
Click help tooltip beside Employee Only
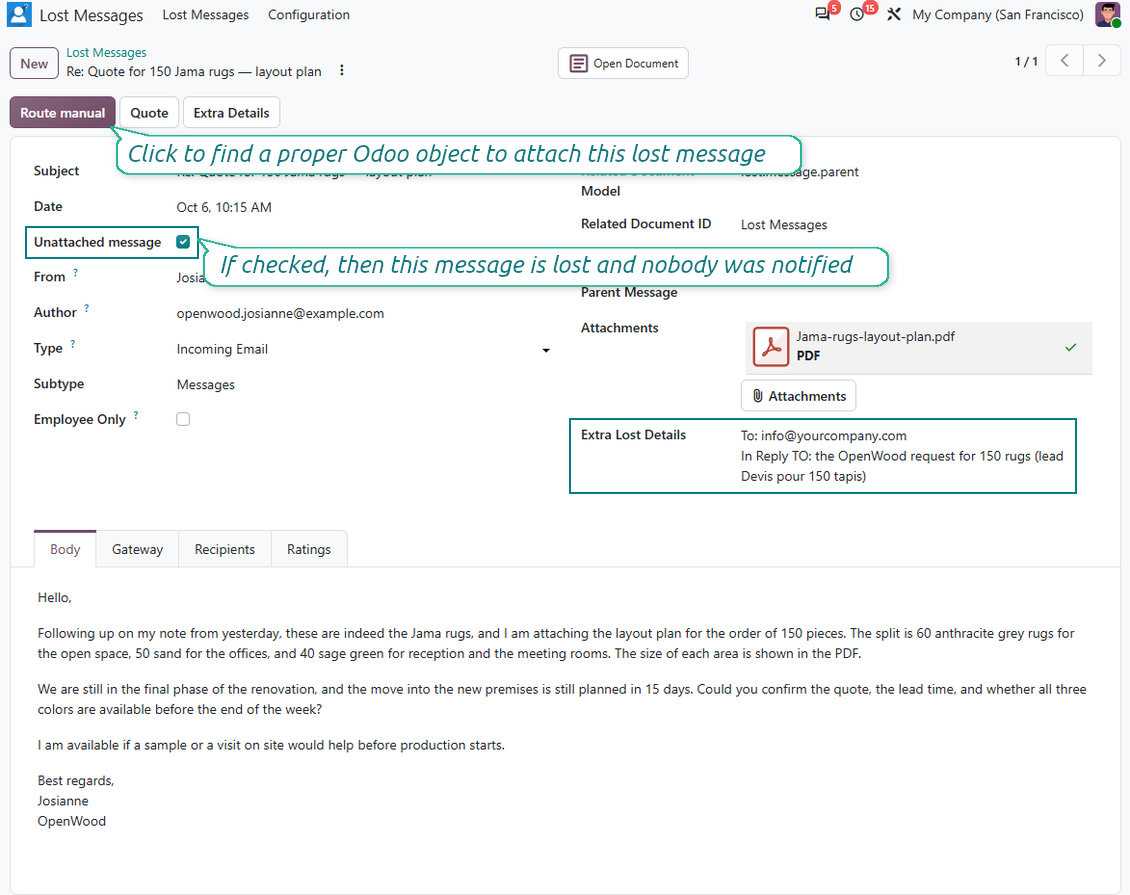pos(135,415)
